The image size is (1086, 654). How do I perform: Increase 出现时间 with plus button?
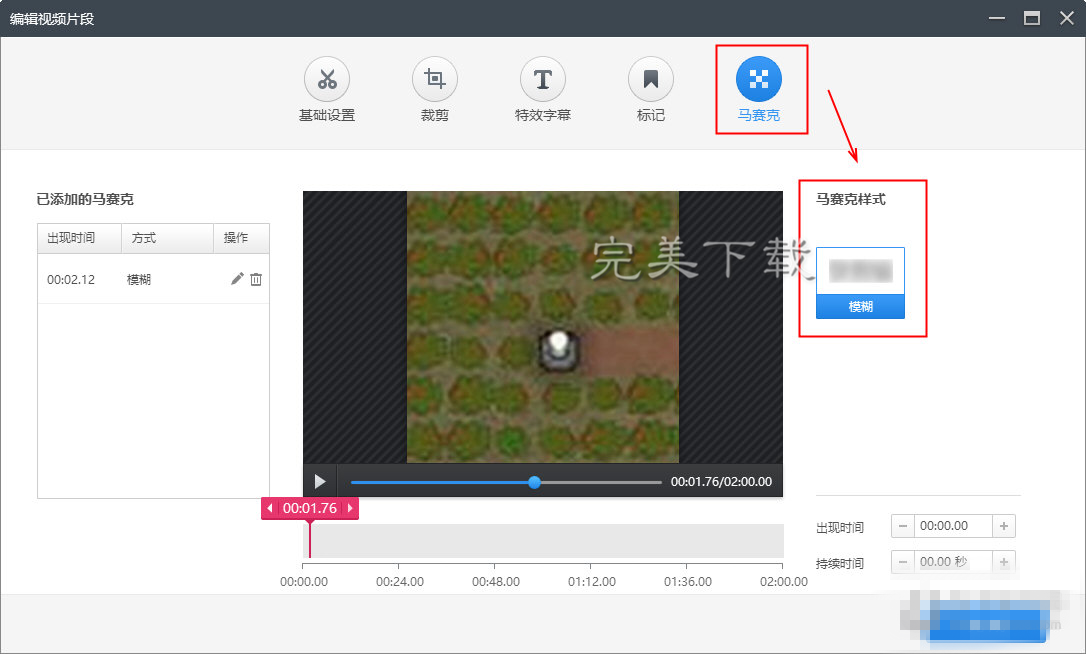pyautogui.click(x=1004, y=527)
